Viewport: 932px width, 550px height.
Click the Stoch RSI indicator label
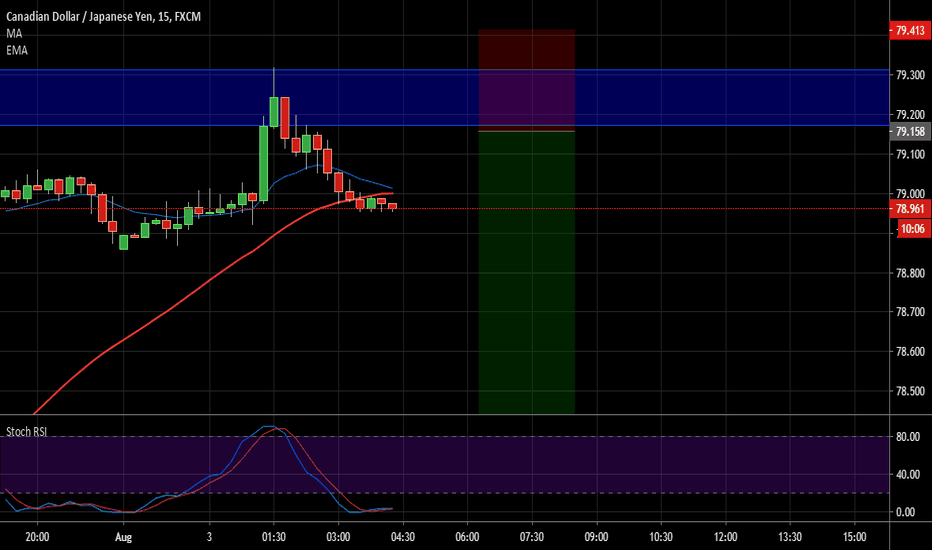coord(26,432)
